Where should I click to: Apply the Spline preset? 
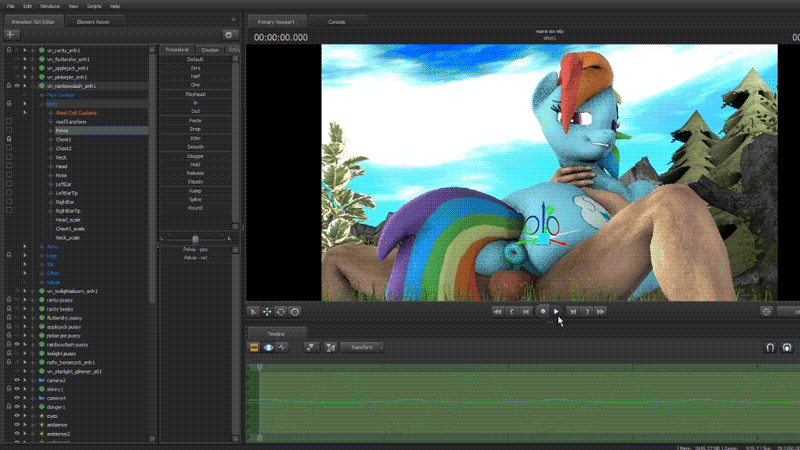(x=195, y=199)
